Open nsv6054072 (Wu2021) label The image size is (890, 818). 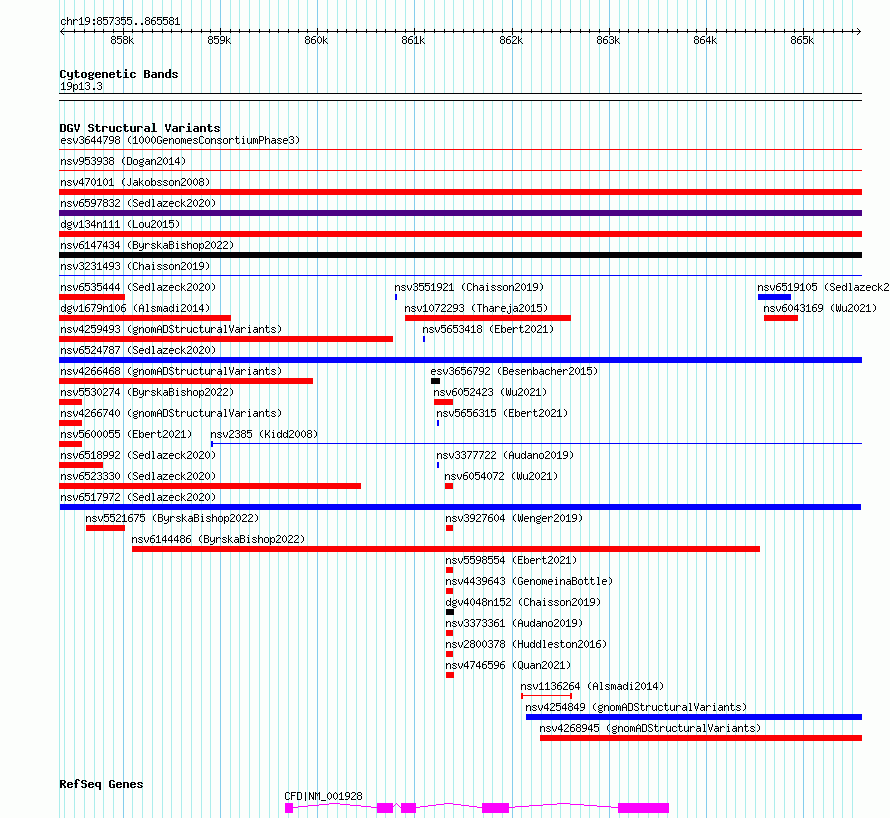pyautogui.click(x=501, y=476)
